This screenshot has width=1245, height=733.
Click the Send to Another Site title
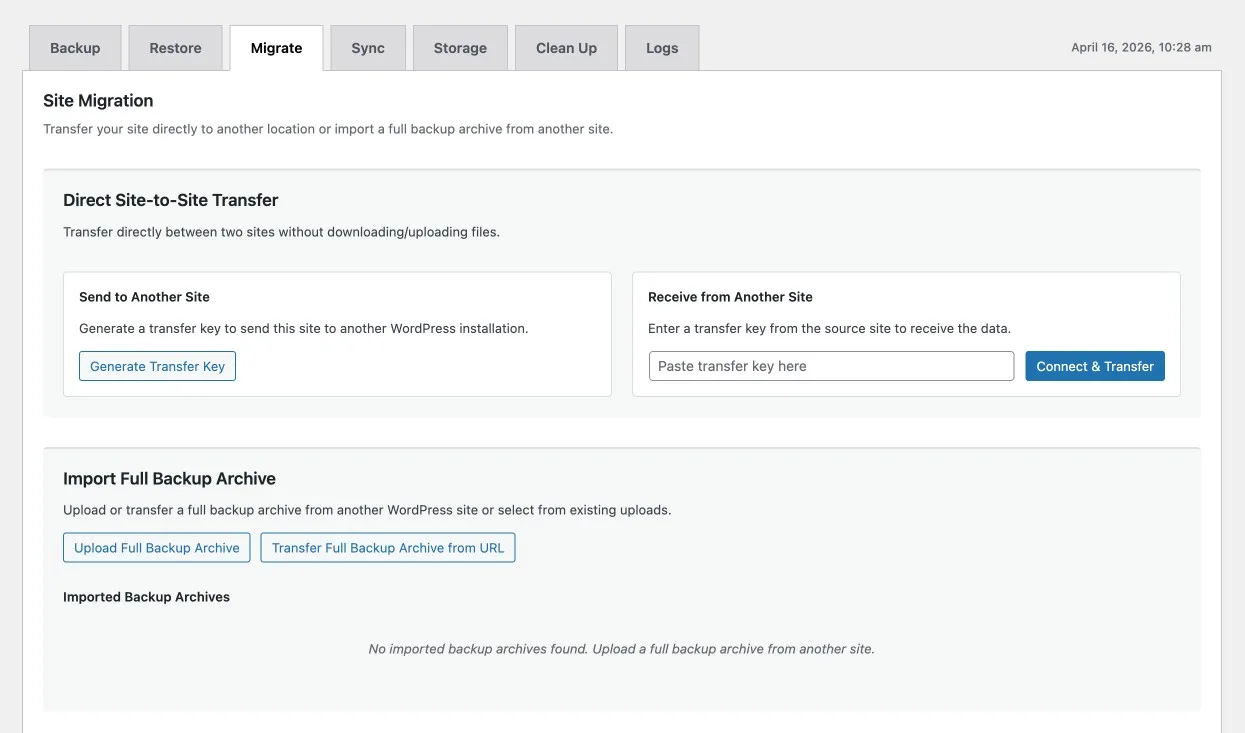tap(144, 297)
